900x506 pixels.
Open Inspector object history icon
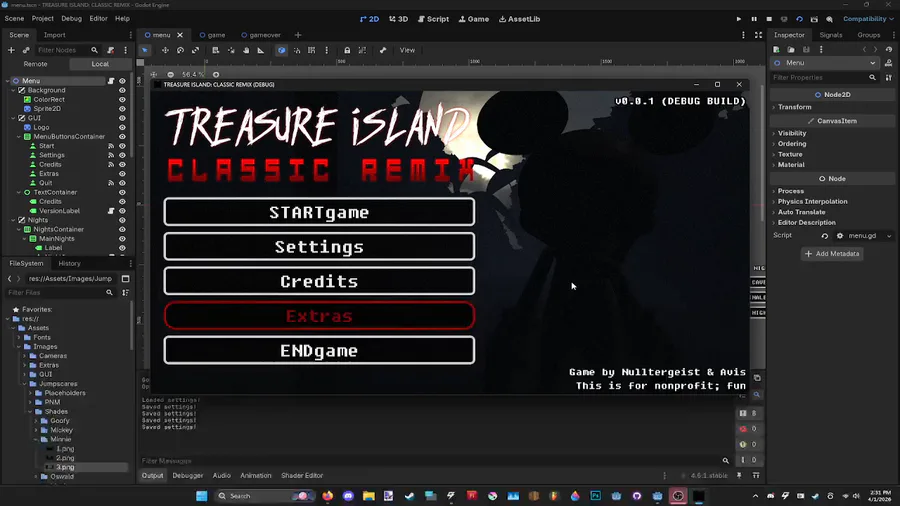point(889,50)
